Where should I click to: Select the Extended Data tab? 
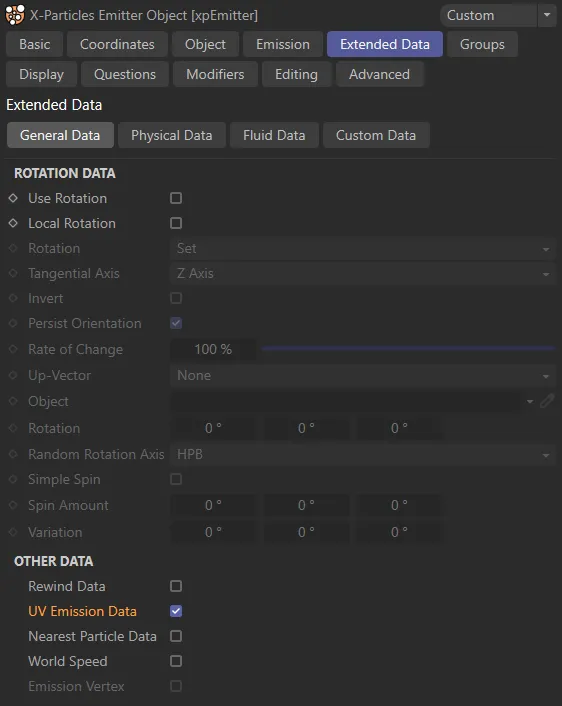click(385, 44)
